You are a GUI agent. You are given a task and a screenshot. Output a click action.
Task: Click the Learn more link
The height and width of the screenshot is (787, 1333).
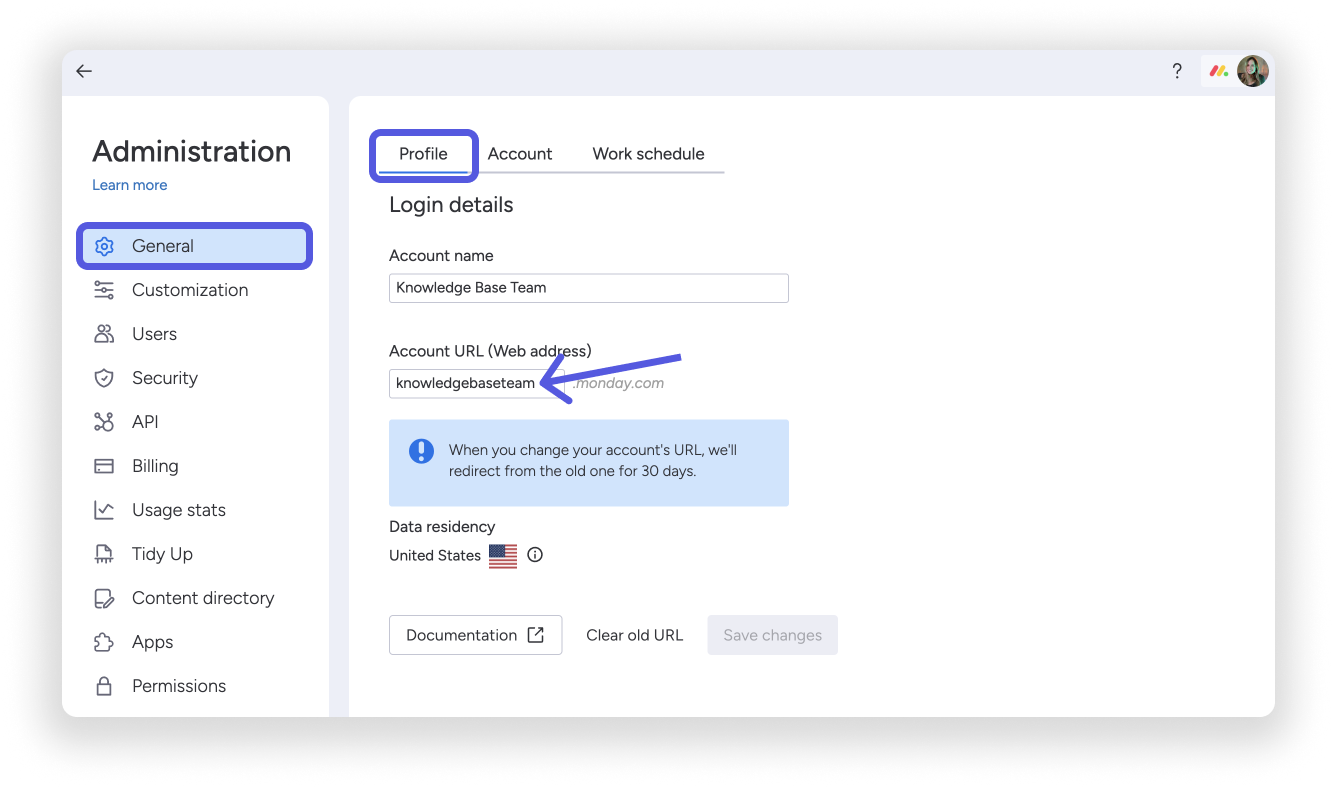129,184
